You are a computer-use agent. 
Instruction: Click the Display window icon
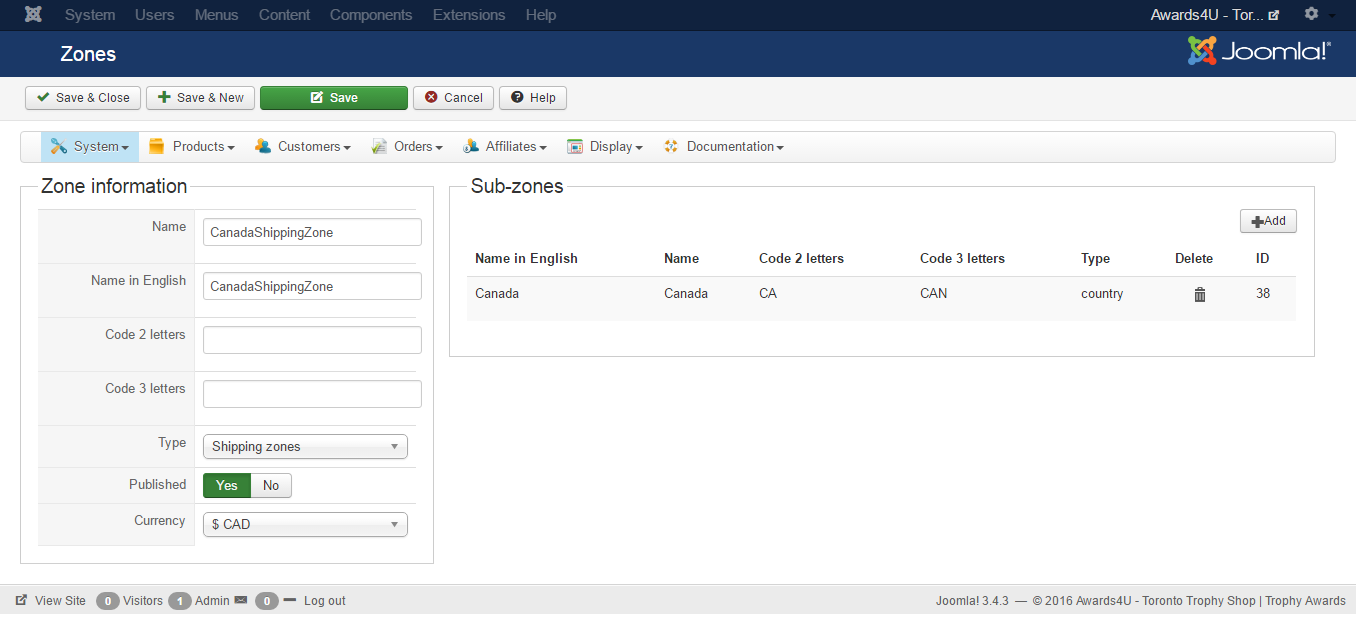(x=575, y=146)
